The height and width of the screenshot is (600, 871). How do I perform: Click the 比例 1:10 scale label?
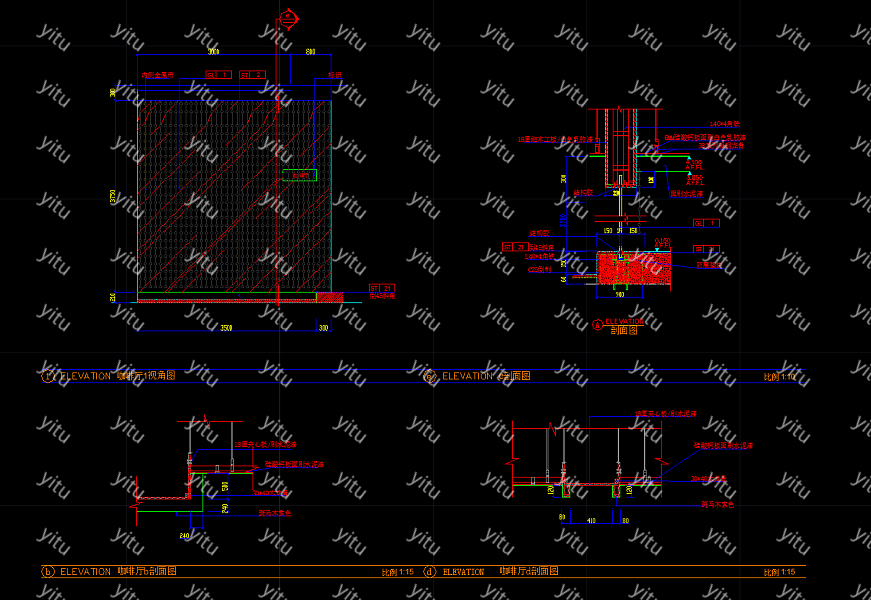779,377
